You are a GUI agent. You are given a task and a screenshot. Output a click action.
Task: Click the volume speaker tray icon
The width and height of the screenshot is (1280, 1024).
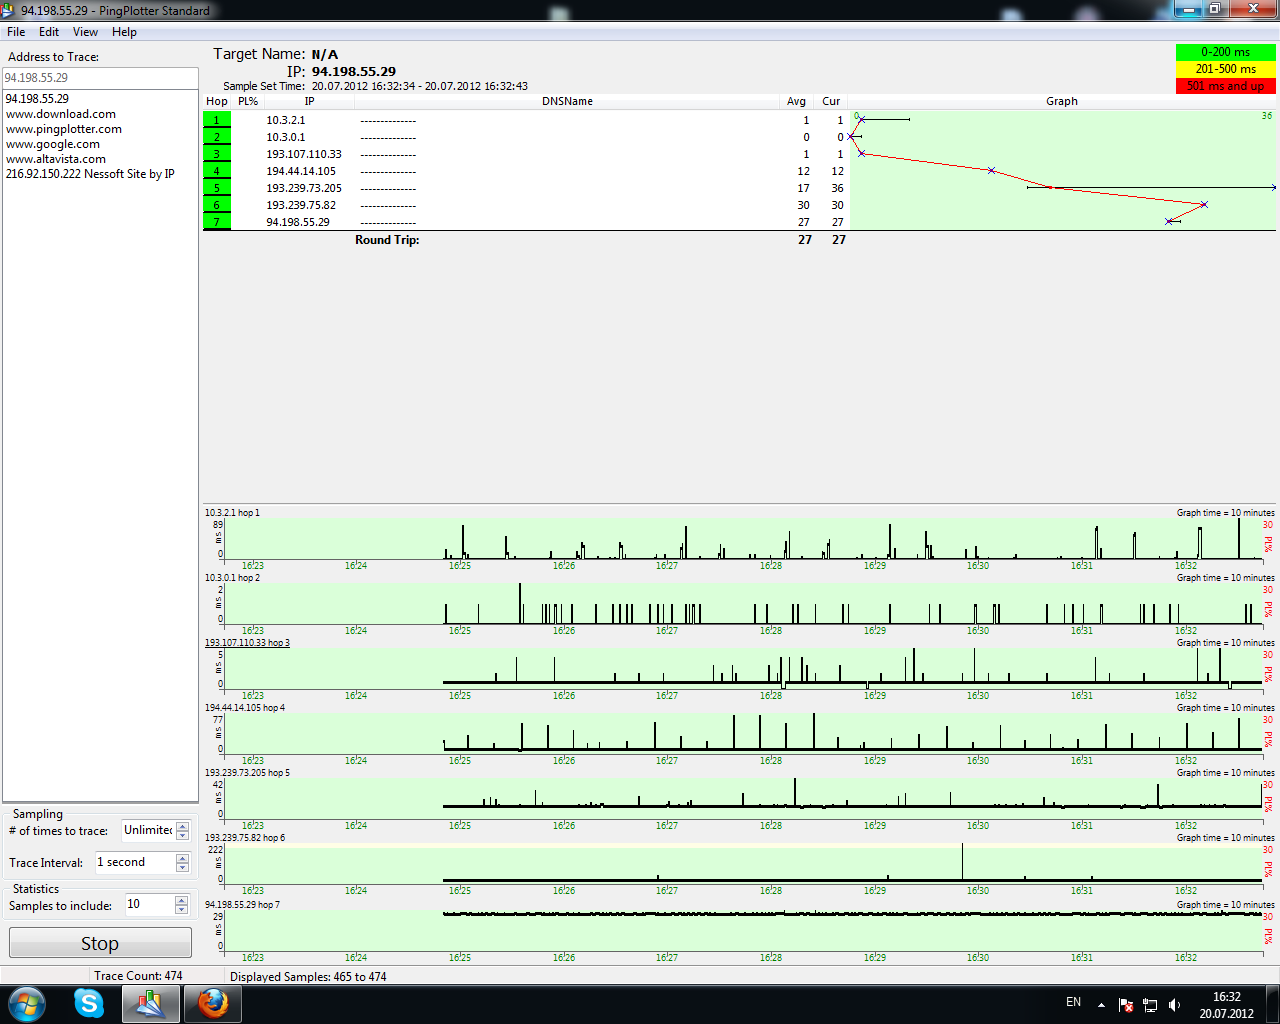coord(1174,1005)
